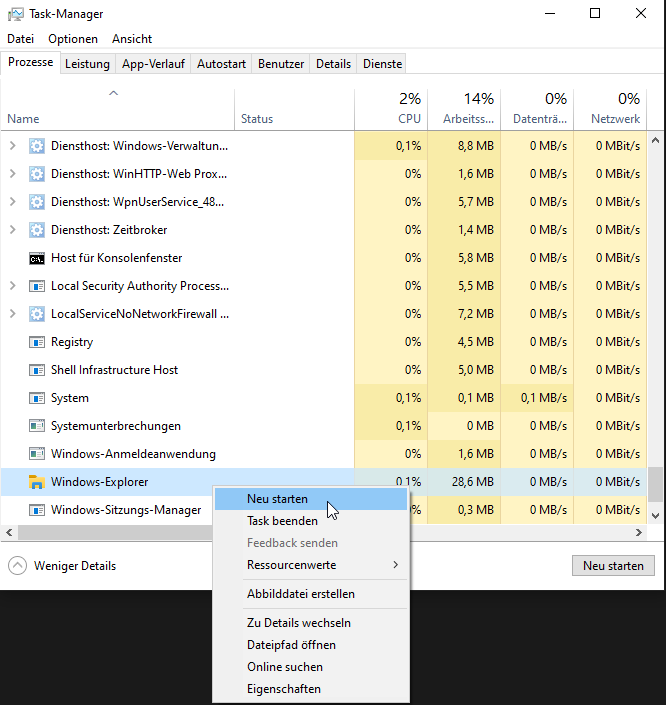Click gear icon of Diensthost: Zeitbroker row

coord(37,230)
